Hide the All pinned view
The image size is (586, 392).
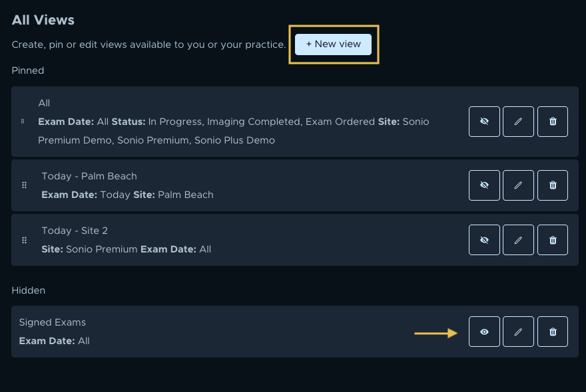pos(484,121)
